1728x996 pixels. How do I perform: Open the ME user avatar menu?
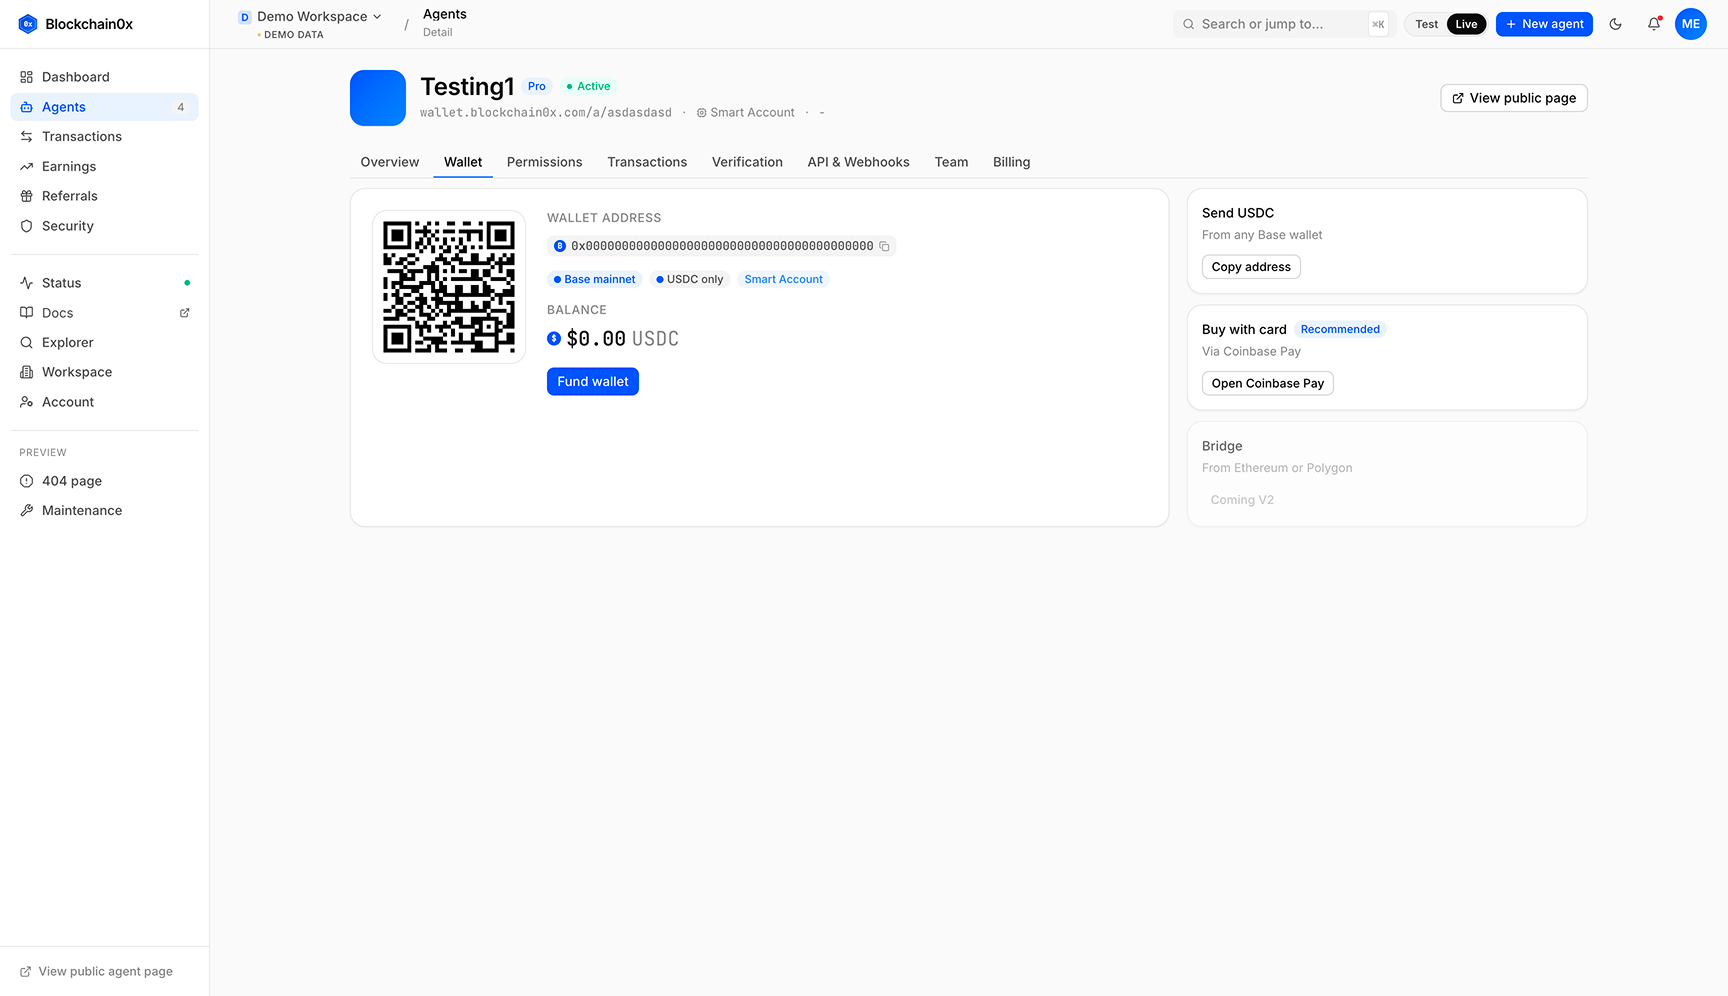tap(1690, 24)
